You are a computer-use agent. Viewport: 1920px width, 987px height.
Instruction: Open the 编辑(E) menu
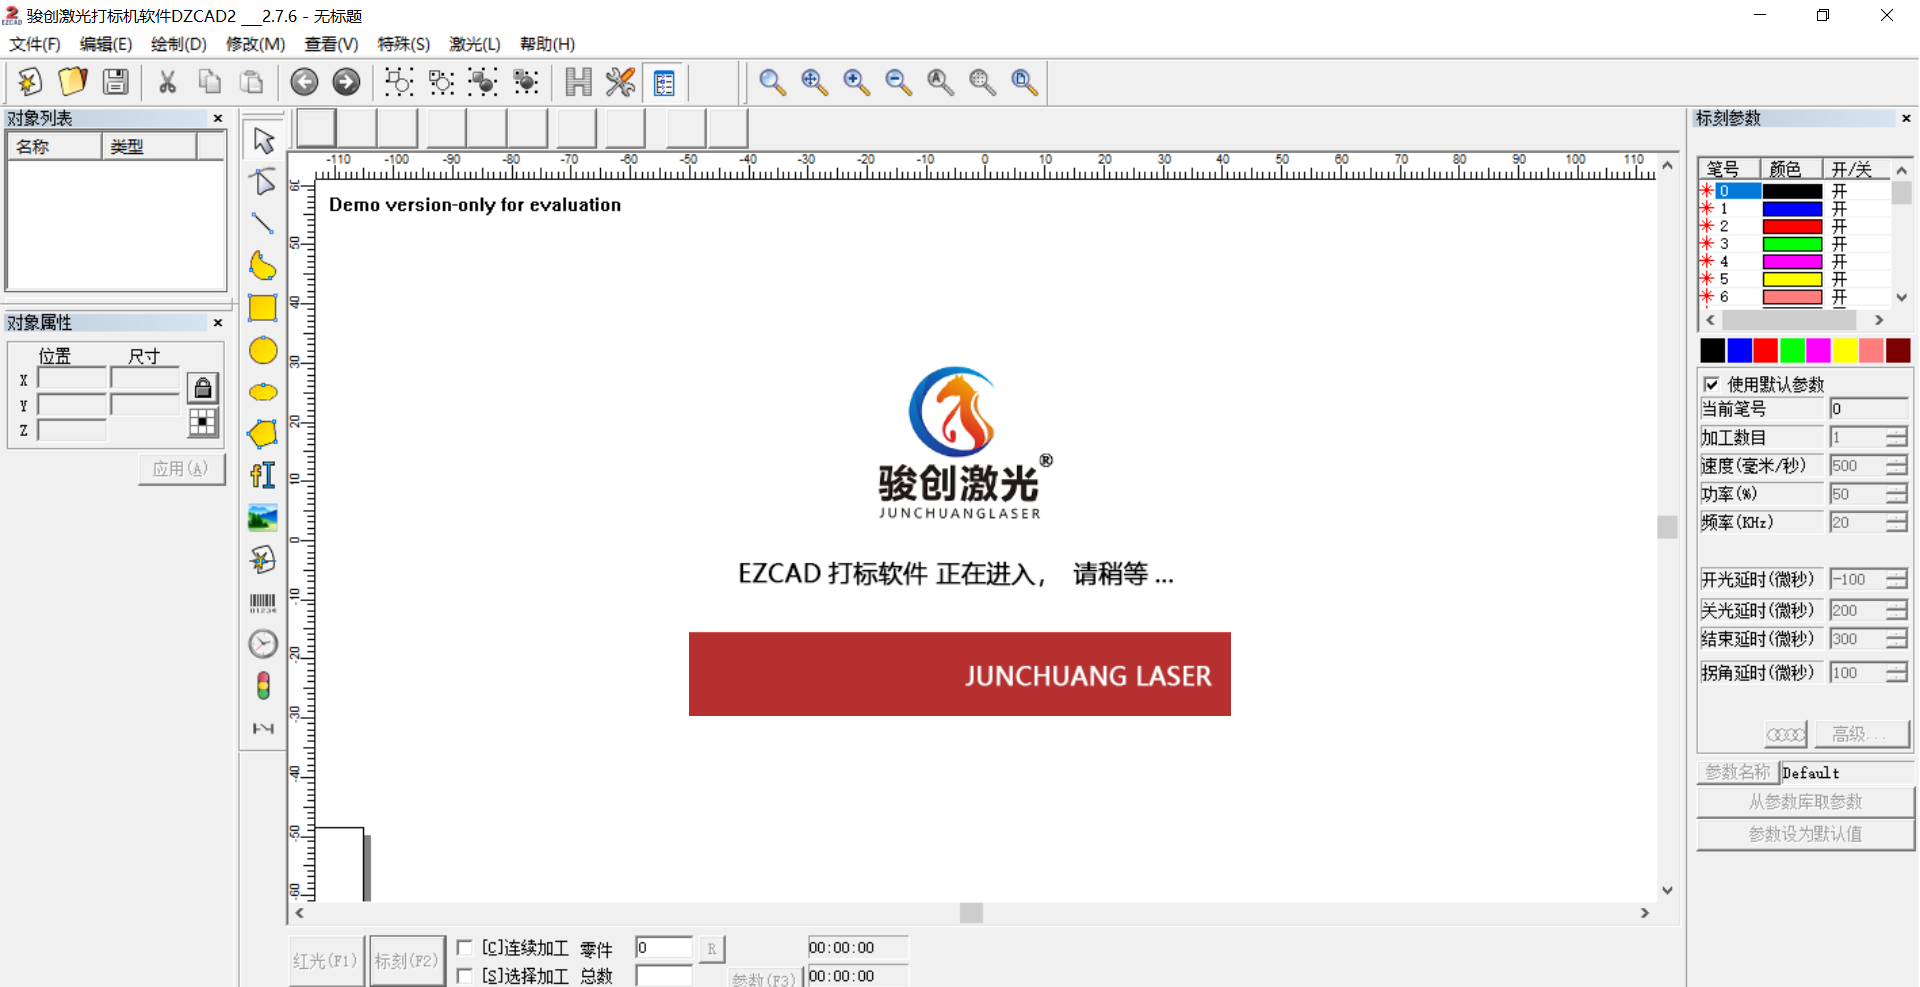coord(106,44)
